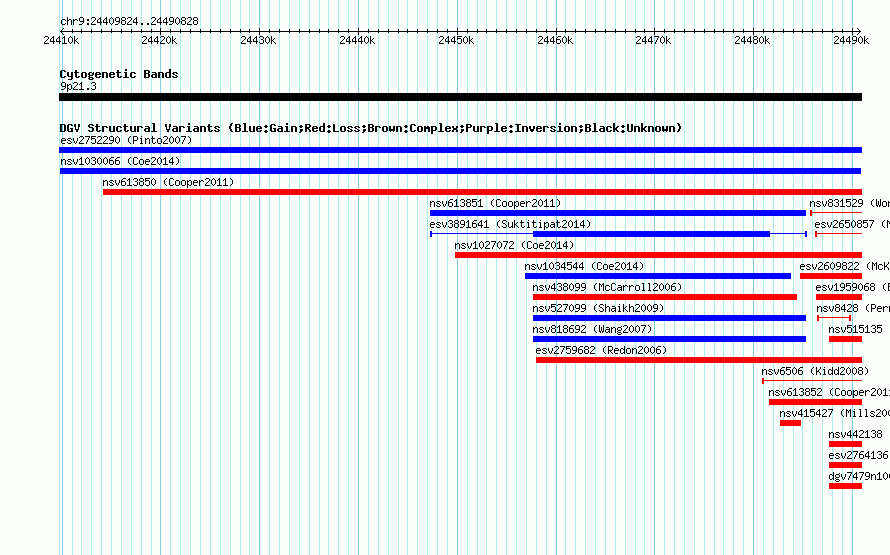Click the Cytogenetic Bands track title

pos(119,74)
